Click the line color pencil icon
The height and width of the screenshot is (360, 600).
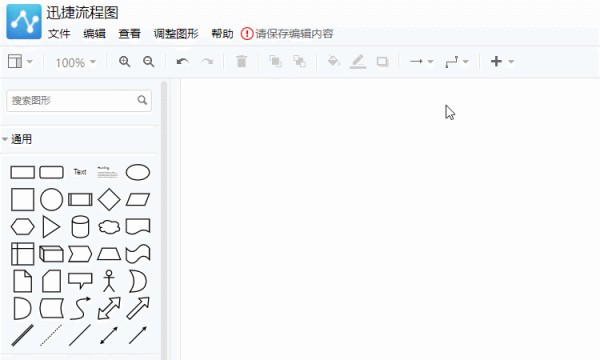pyautogui.click(x=358, y=61)
